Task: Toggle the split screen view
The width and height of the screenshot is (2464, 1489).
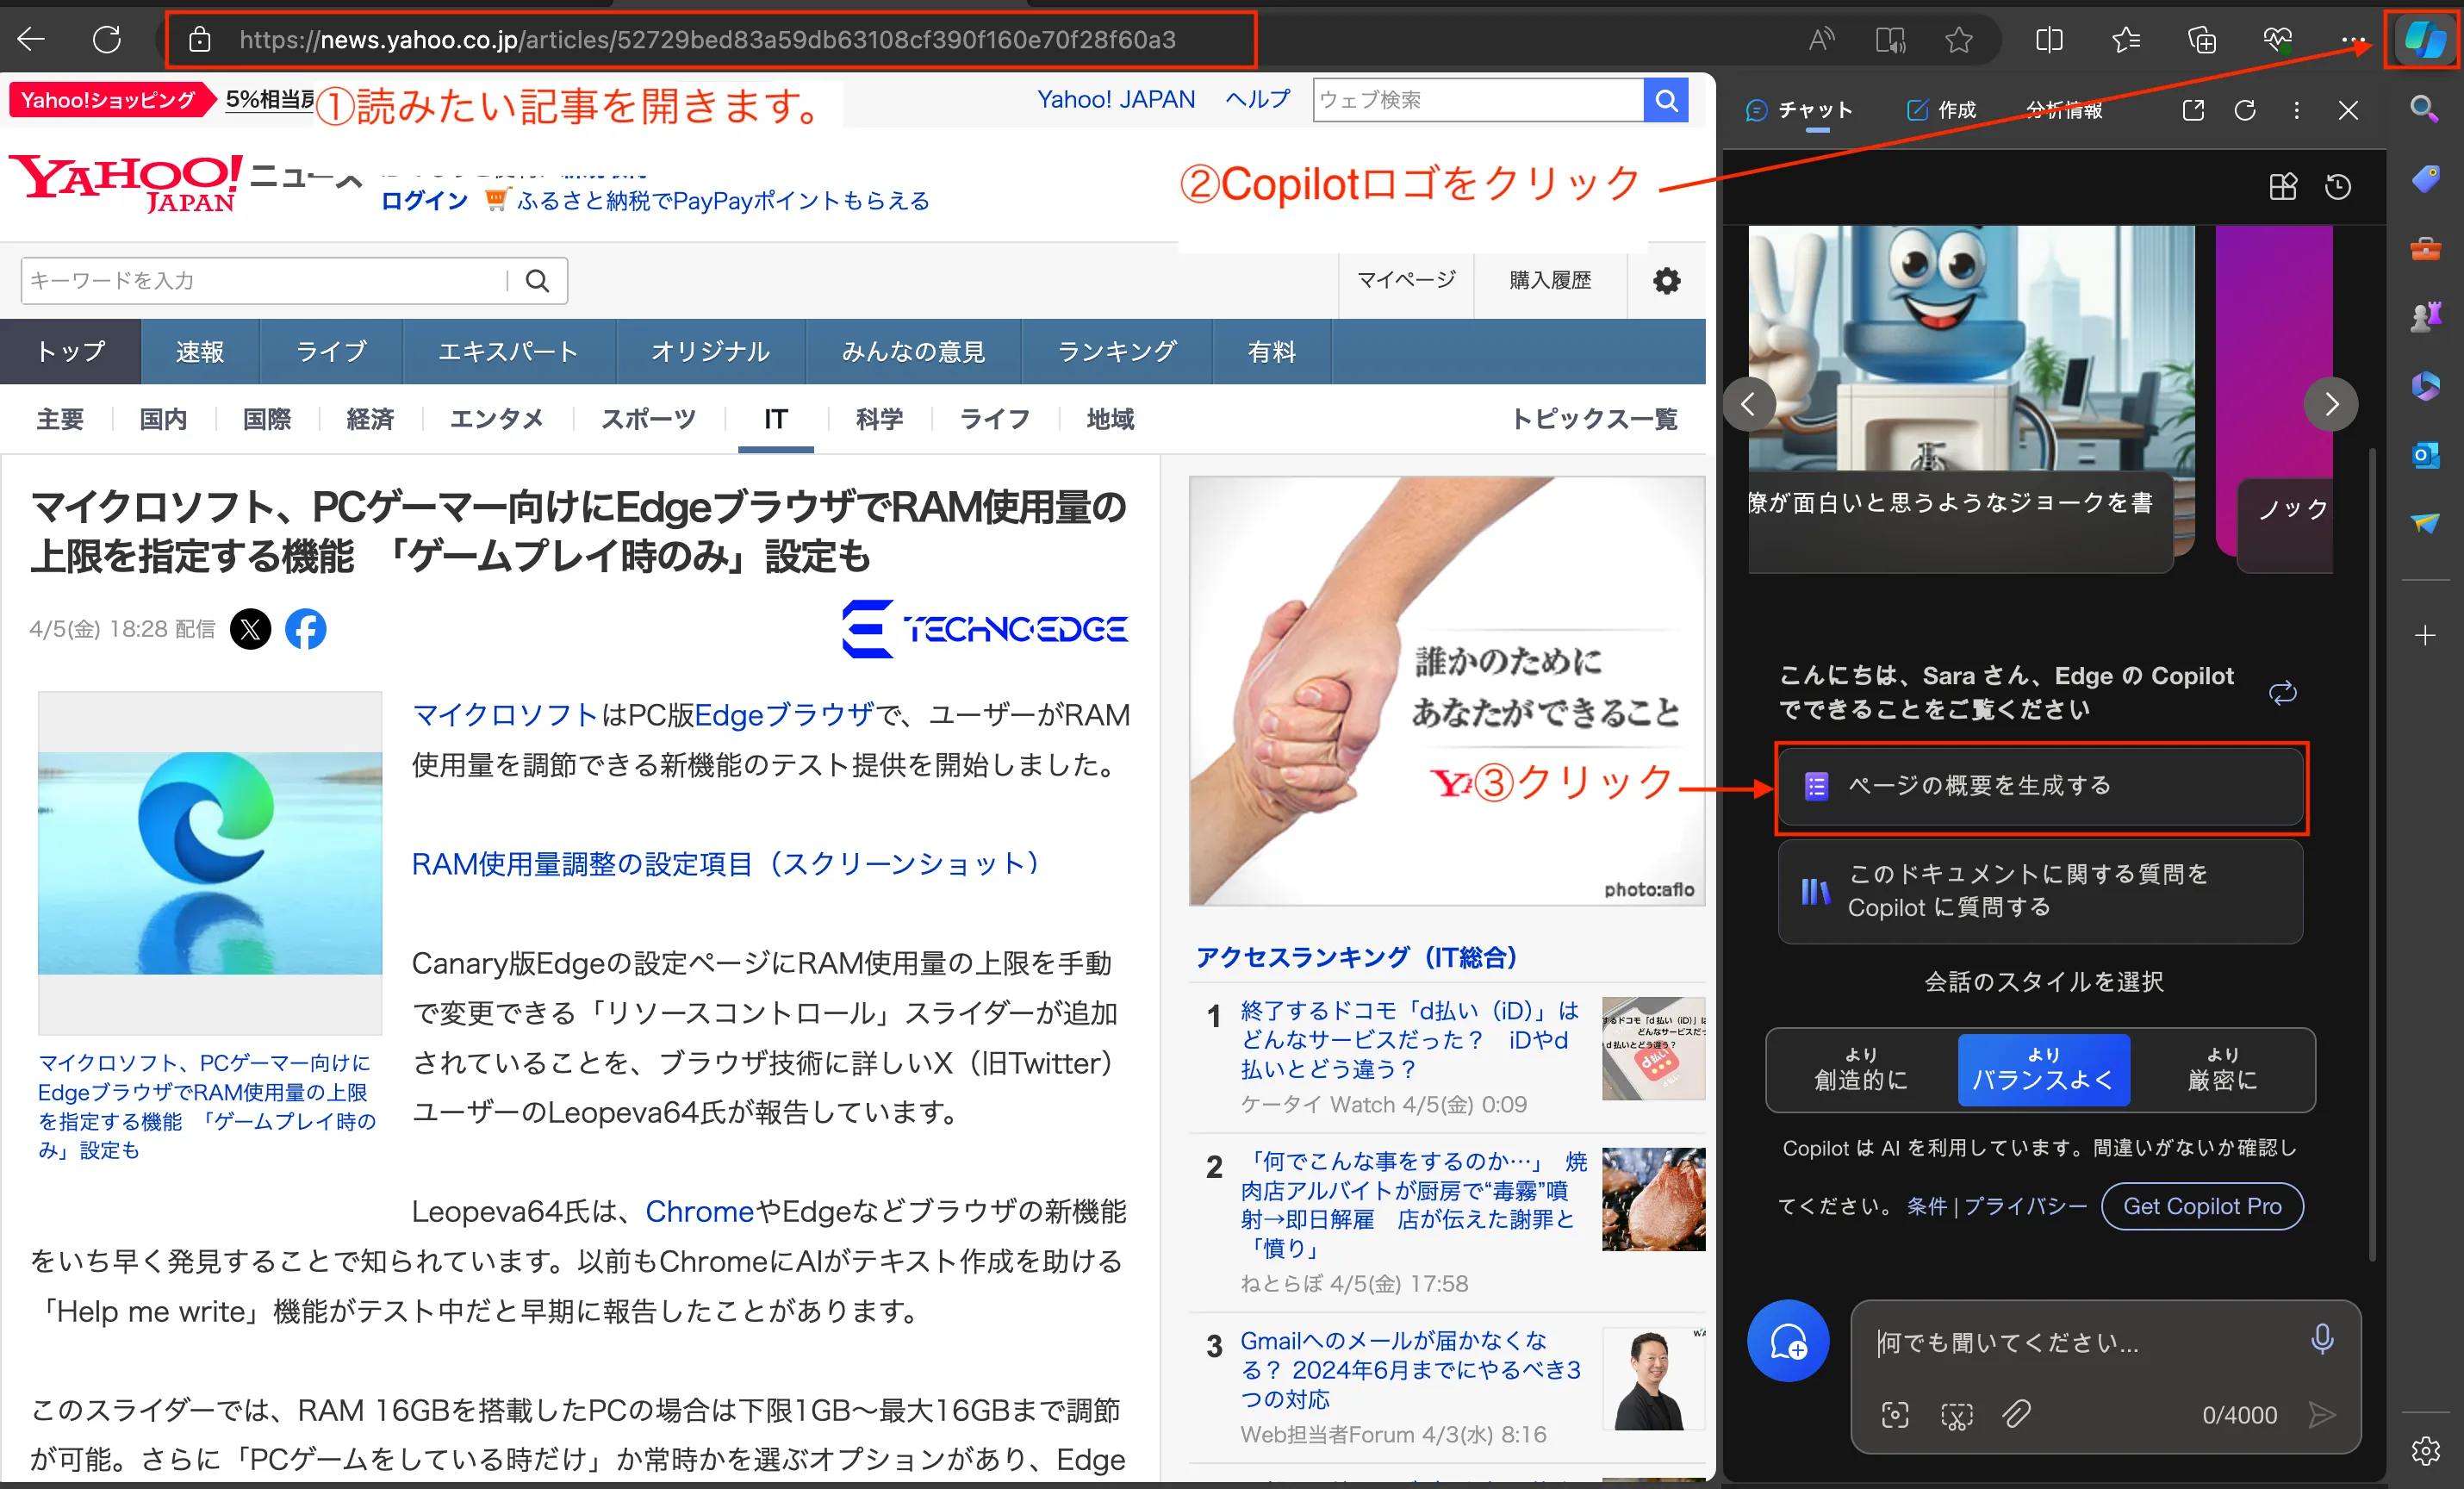Action: 2049,40
